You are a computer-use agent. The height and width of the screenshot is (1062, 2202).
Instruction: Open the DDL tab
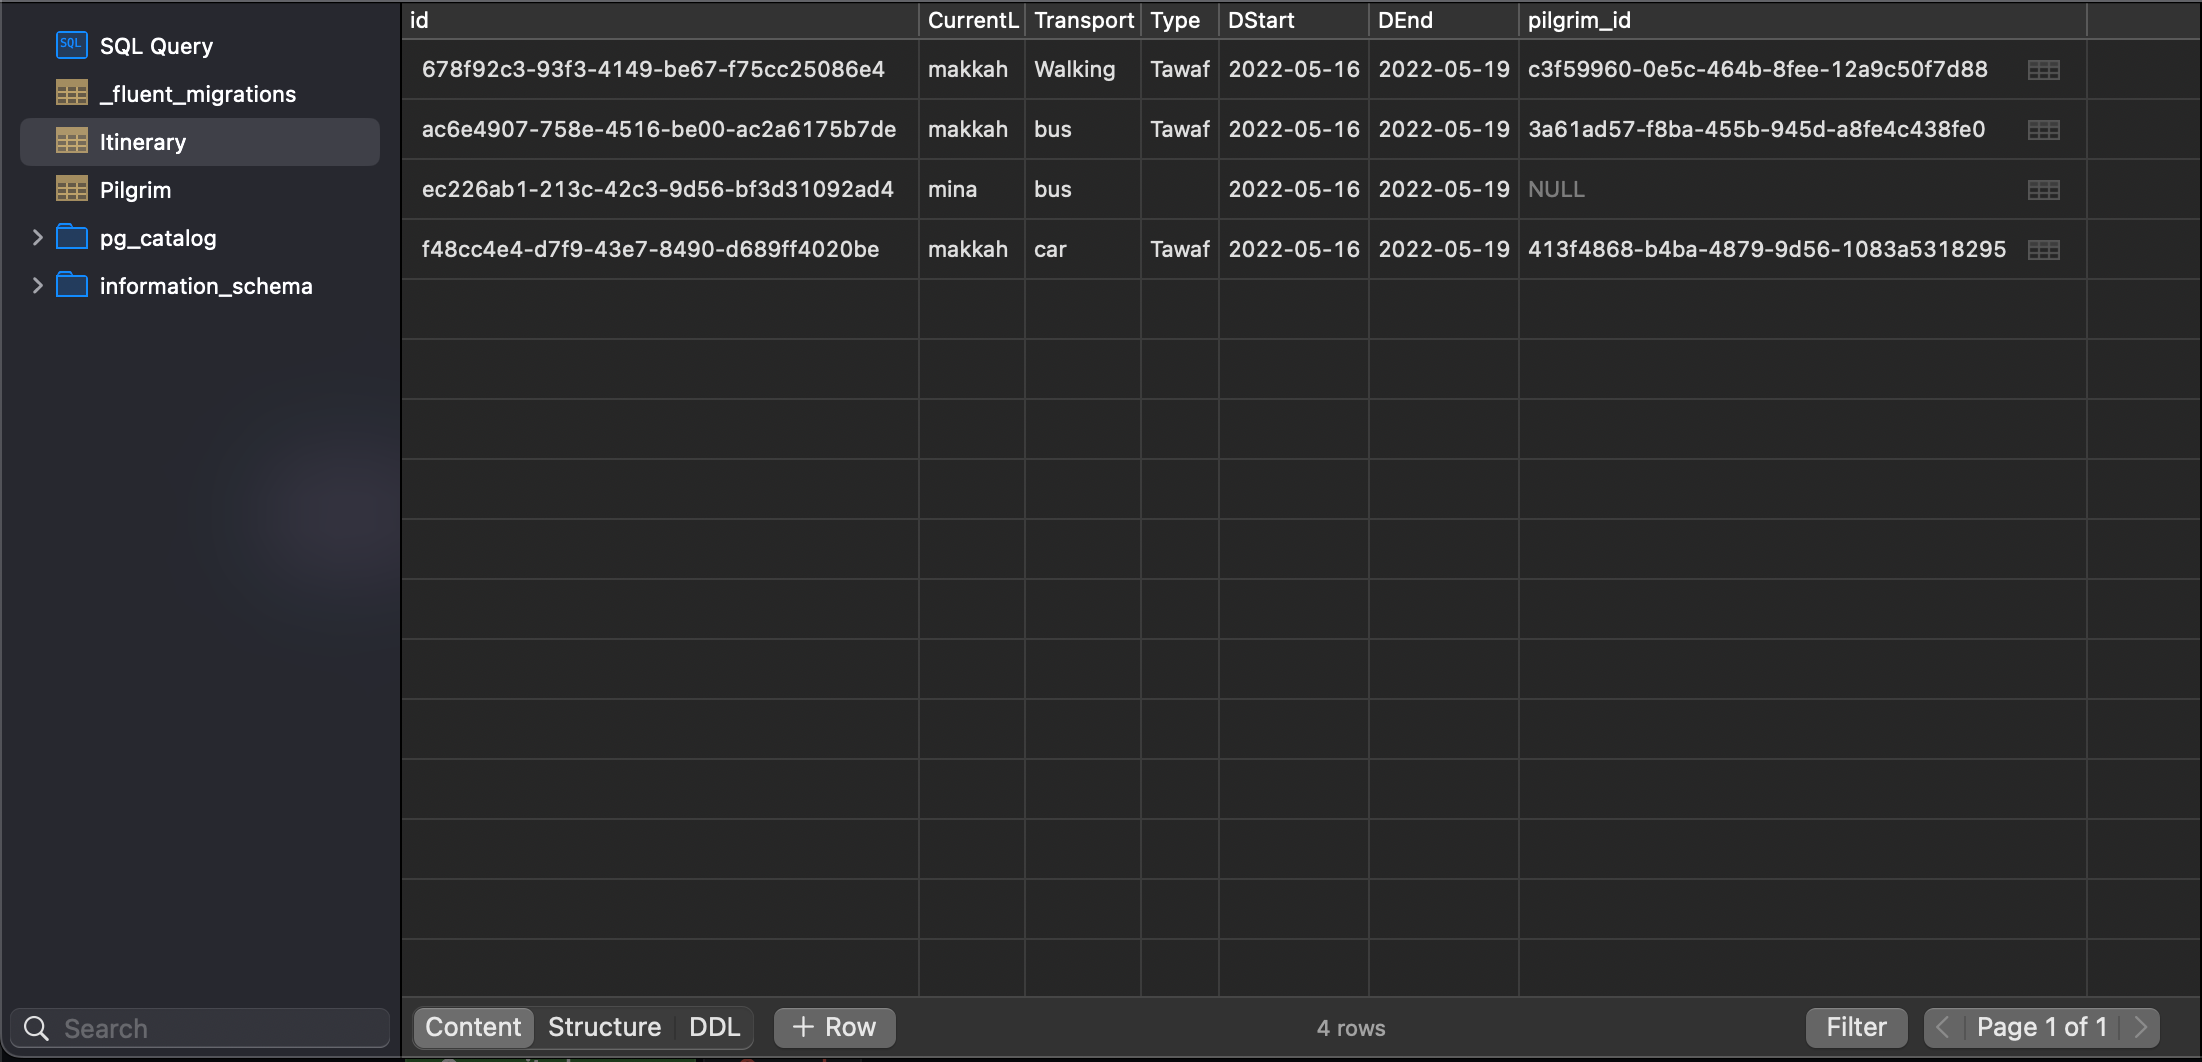[714, 1027]
